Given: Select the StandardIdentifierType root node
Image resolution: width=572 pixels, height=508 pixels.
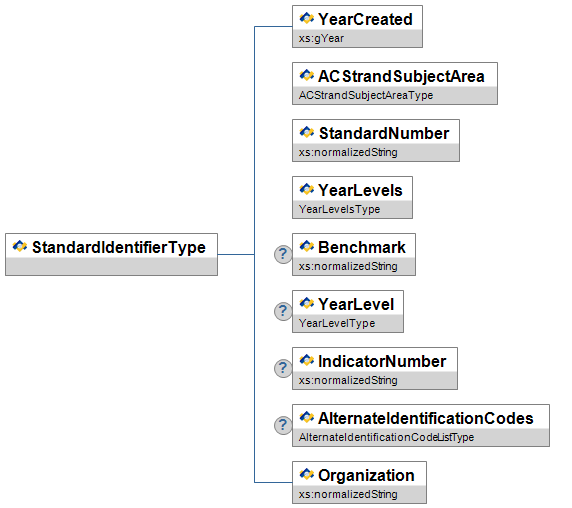Looking at the screenshot, I should tap(112, 255).
